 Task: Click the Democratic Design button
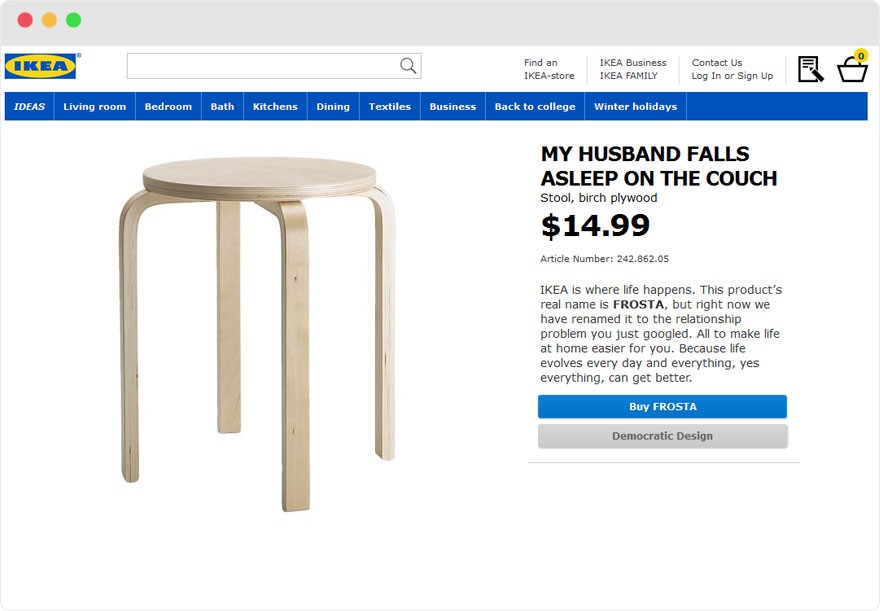[x=662, y=436]
